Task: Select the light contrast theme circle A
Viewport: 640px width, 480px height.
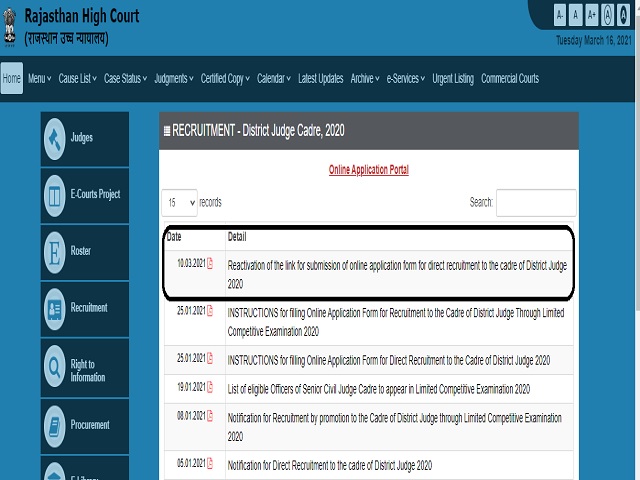Action: coord(607,16)
